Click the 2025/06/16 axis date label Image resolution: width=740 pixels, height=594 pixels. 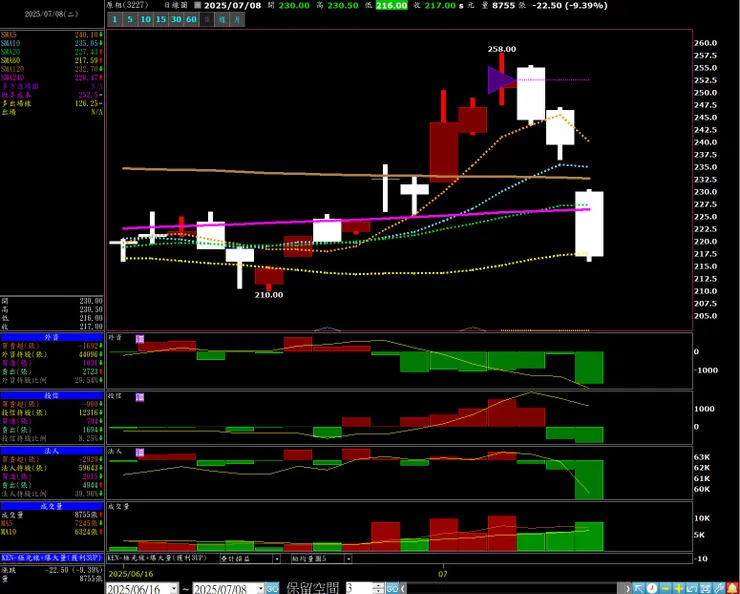point(131,574)
